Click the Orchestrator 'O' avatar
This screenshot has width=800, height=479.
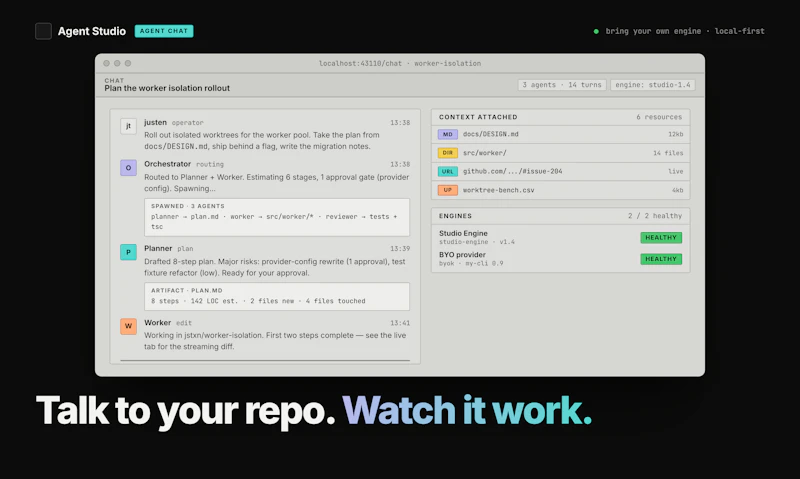128,167
